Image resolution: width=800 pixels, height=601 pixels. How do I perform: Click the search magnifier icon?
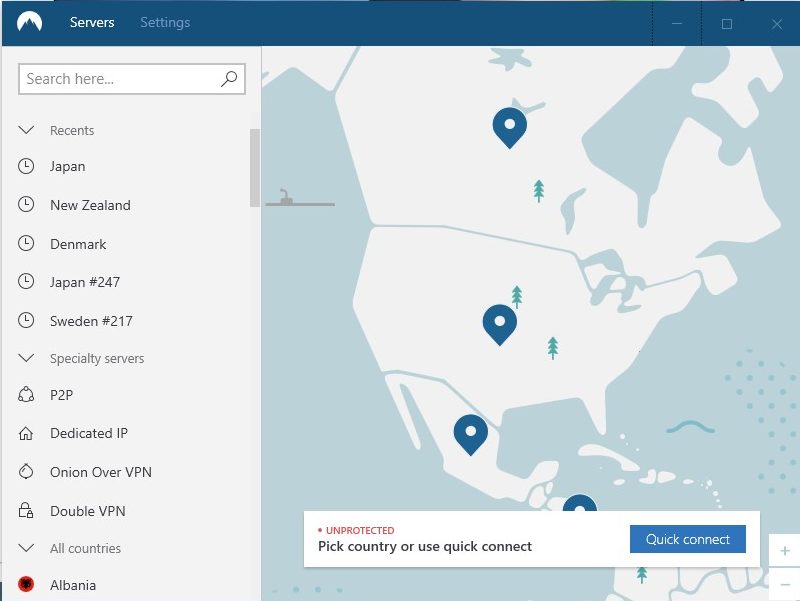[x=229, y=79]
